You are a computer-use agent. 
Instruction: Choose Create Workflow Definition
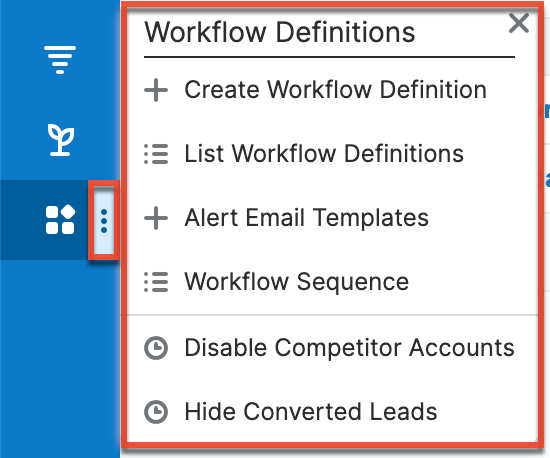335,90
